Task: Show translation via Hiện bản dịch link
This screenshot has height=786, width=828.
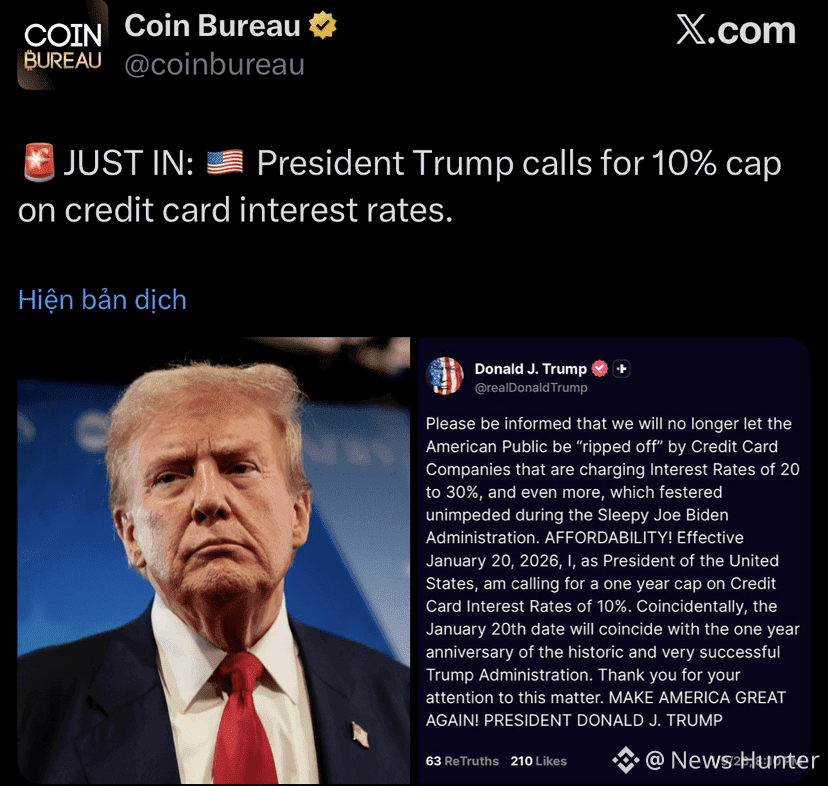Action: pyautogui.click(x=102, y=300)
